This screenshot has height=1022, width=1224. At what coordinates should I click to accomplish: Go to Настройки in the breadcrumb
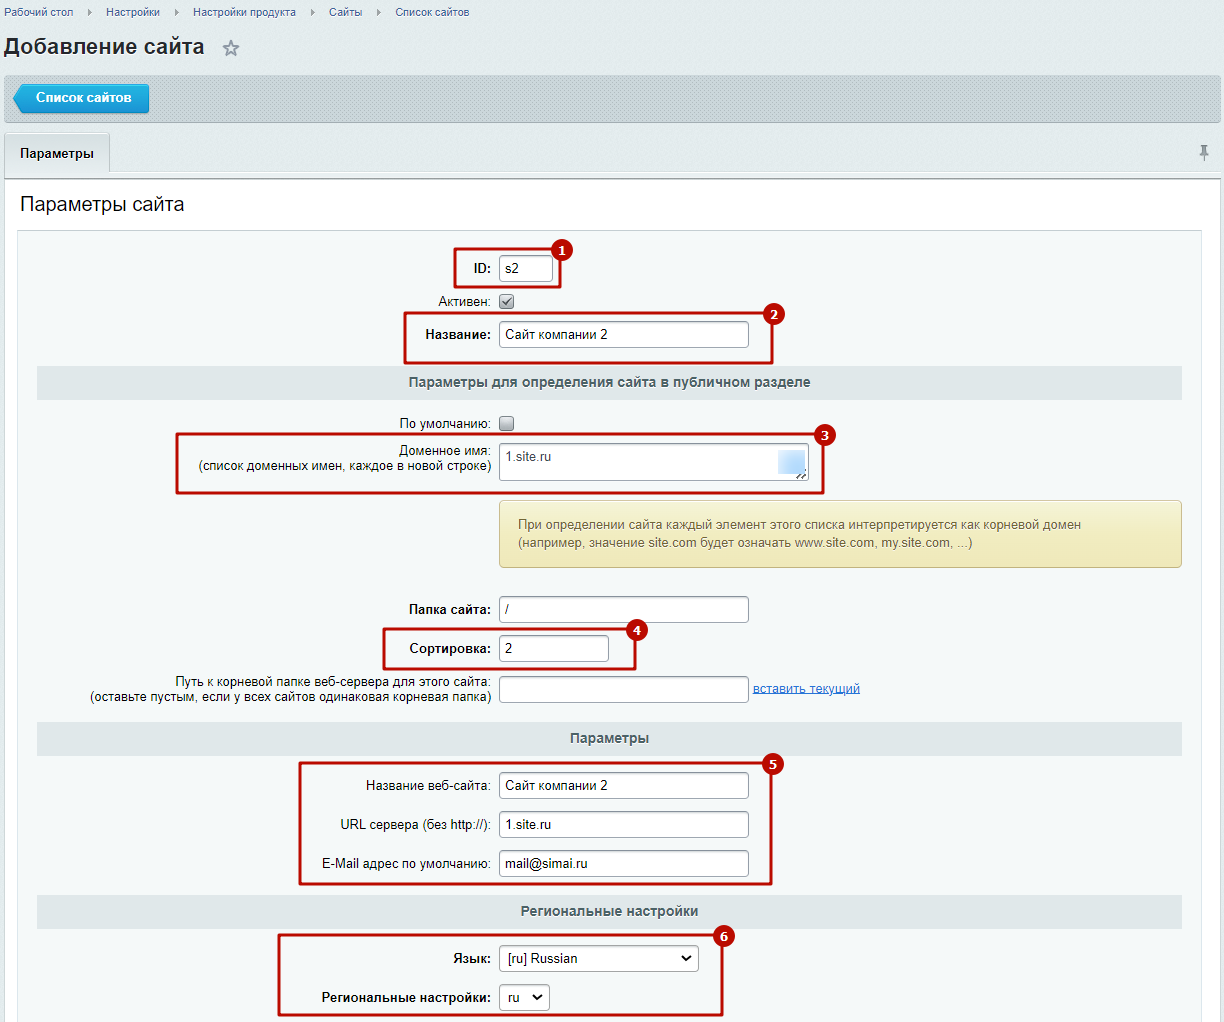(x=133, y=12)
